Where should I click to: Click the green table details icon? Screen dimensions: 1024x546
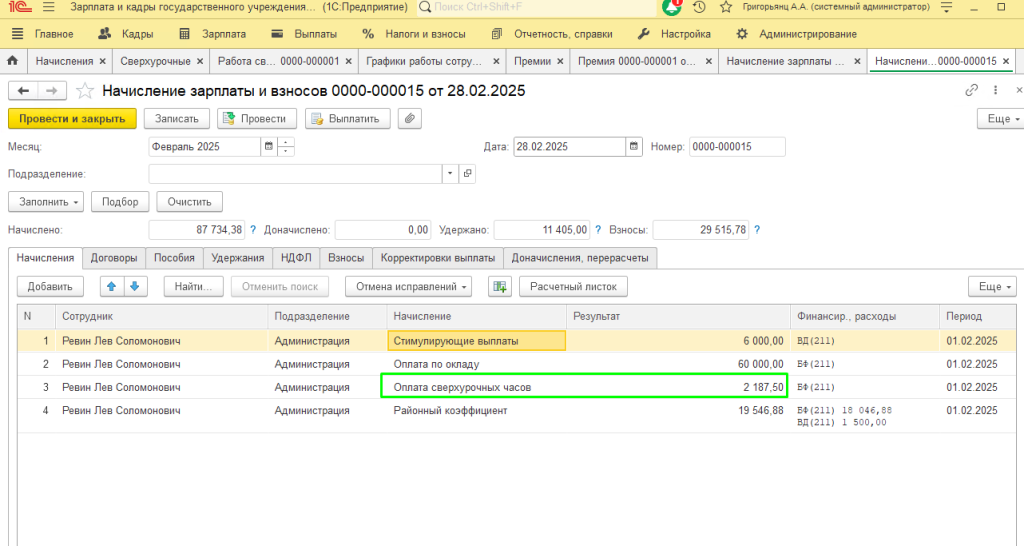500,286
